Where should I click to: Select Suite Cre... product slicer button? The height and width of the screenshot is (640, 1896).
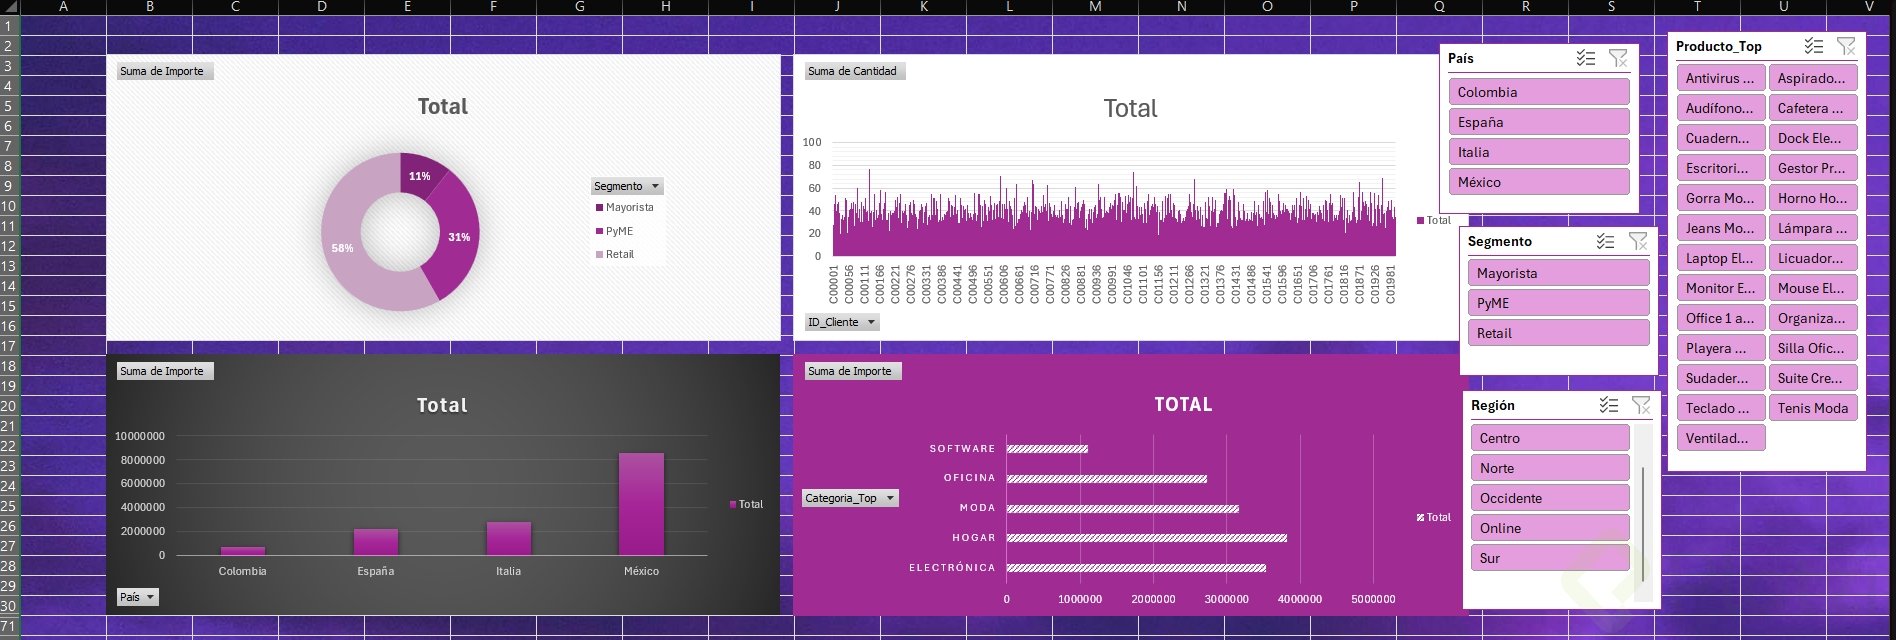point(1813,378)
